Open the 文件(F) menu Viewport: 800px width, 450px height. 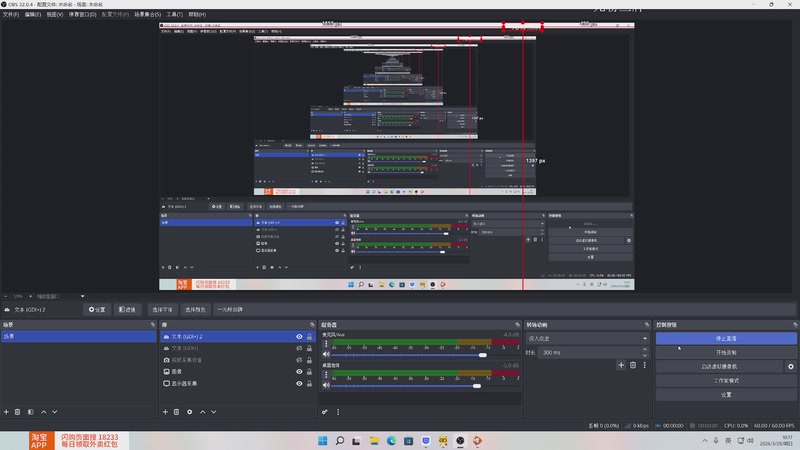click(11, 14)
